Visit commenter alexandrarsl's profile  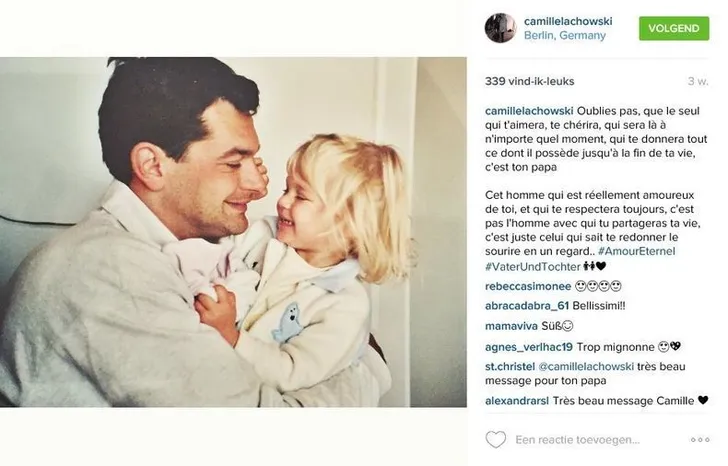coord(517,401)
